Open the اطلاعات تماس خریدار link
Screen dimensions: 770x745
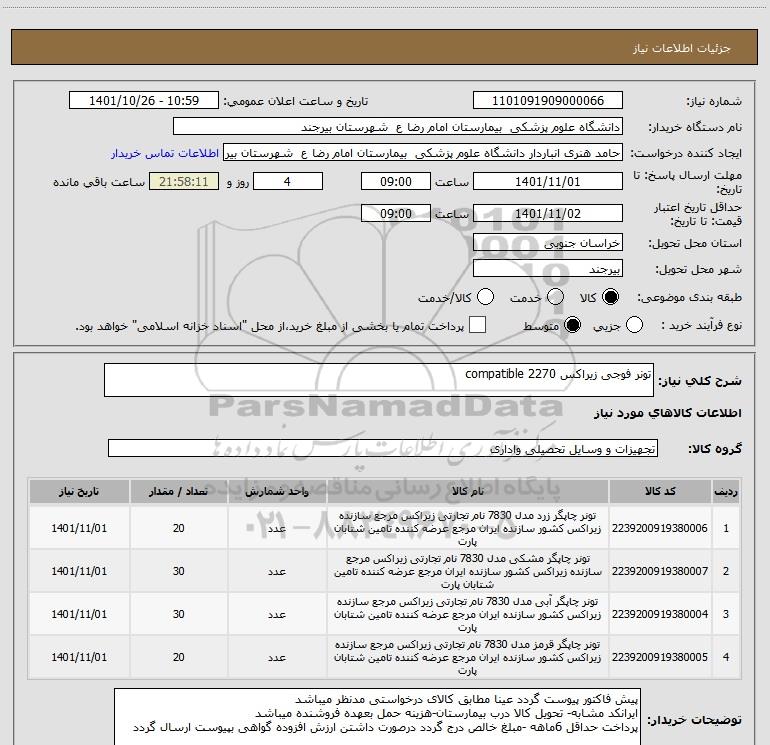click(165, 153)
